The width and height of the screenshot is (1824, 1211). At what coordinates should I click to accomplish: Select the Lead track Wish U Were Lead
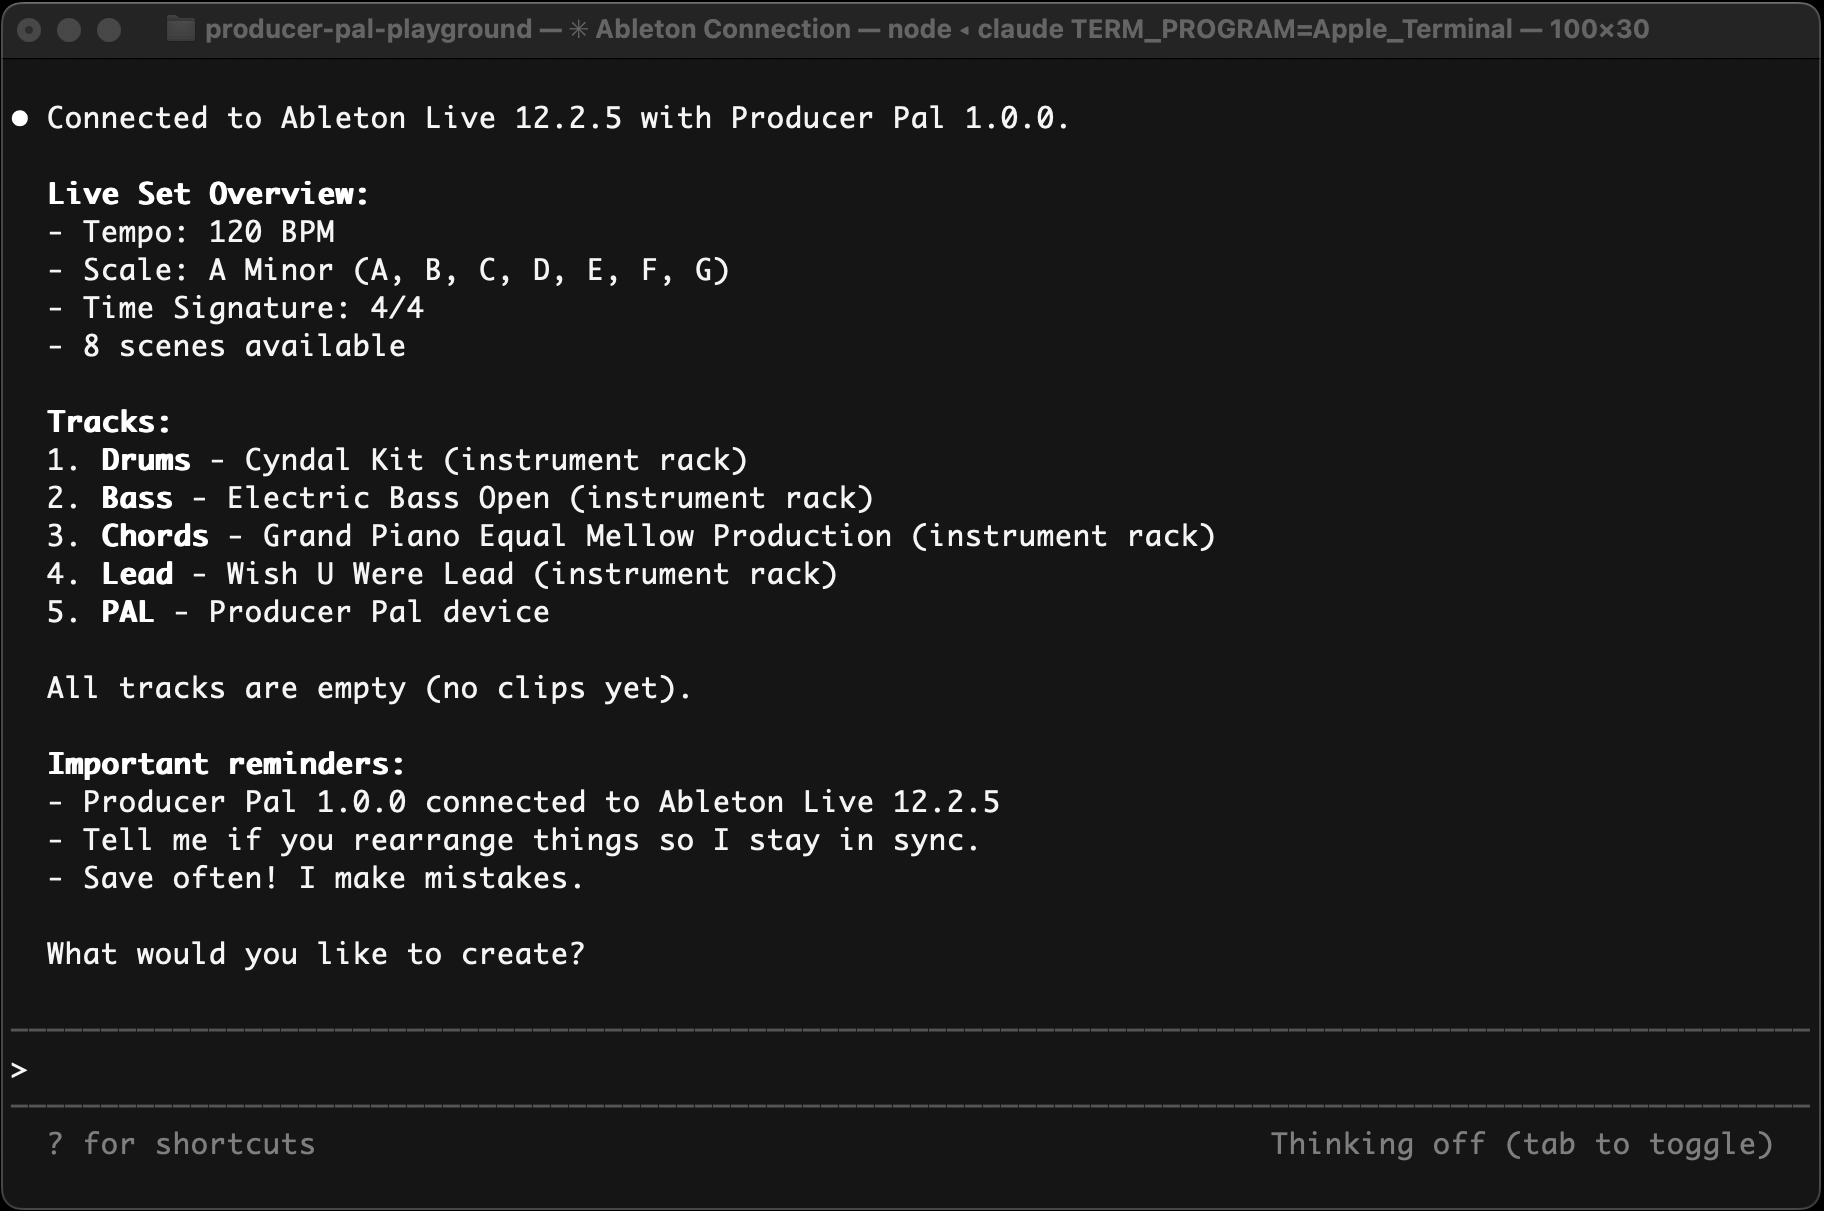coord(440,573)
